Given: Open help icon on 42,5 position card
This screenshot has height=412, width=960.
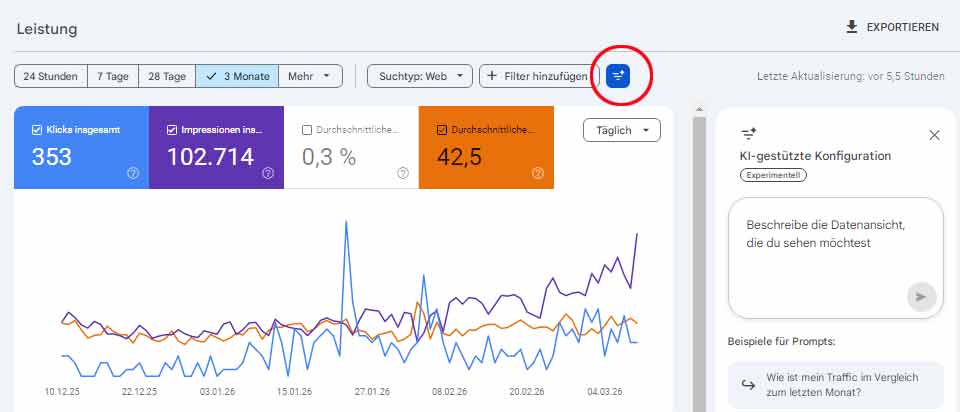Looking at the screenshot, I should (538, 173).
